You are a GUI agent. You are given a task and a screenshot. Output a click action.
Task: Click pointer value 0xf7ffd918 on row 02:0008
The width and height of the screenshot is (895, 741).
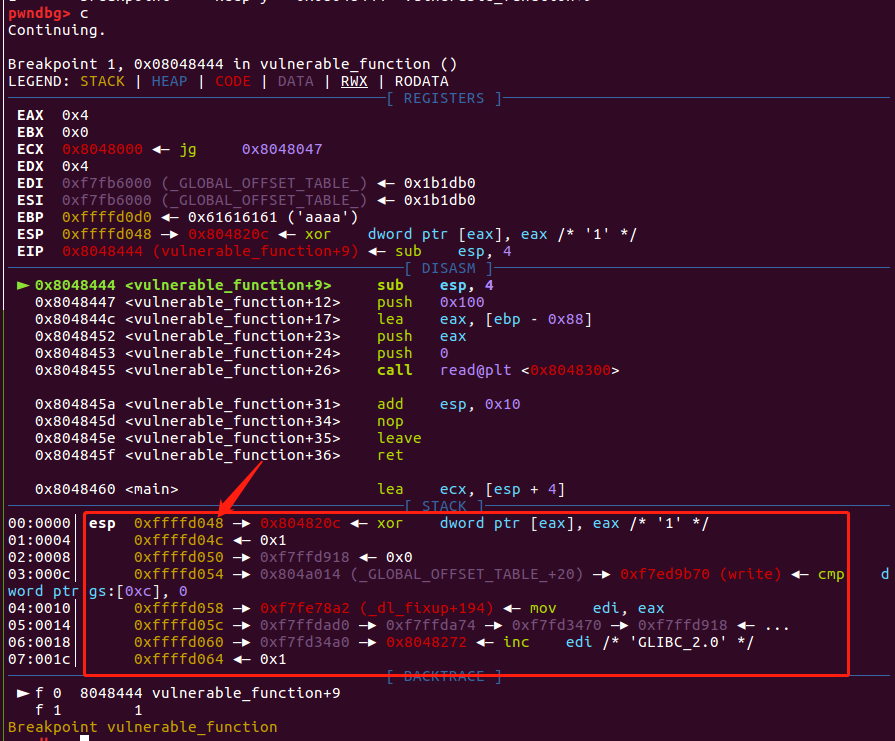pyautogui.click(x=305, y=557)
